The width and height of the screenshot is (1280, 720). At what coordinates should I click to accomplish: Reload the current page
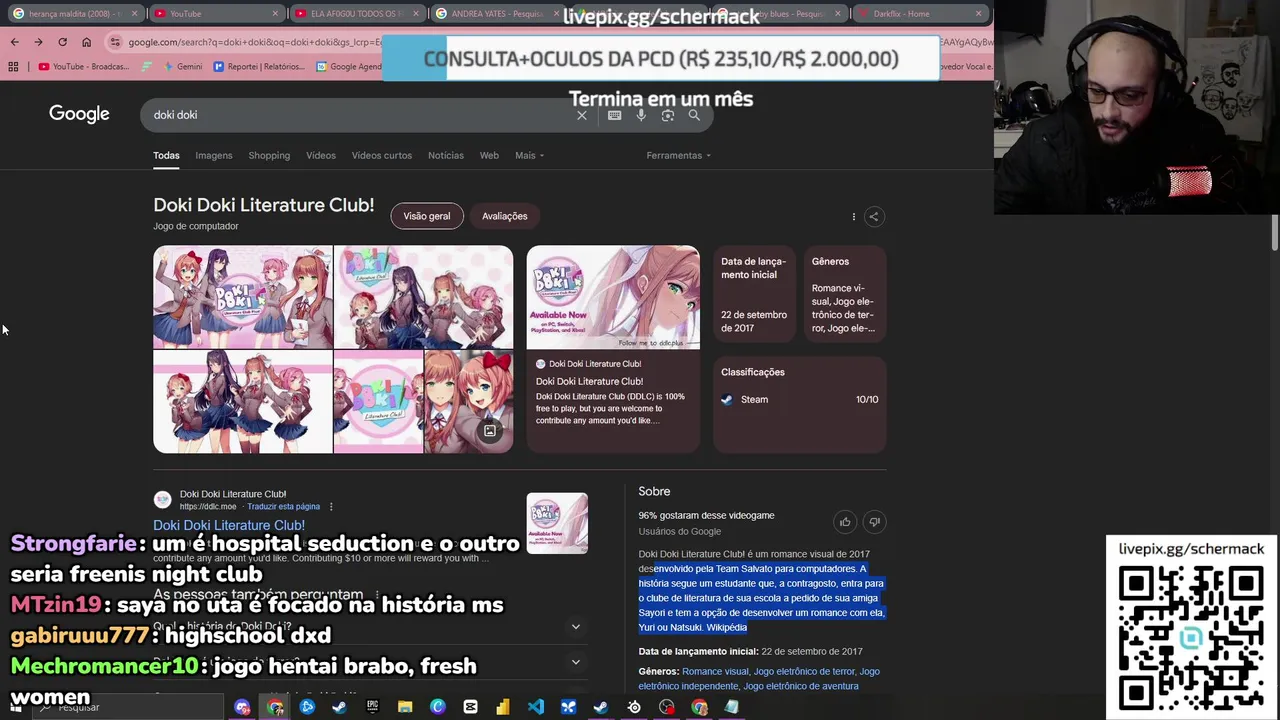62,42
